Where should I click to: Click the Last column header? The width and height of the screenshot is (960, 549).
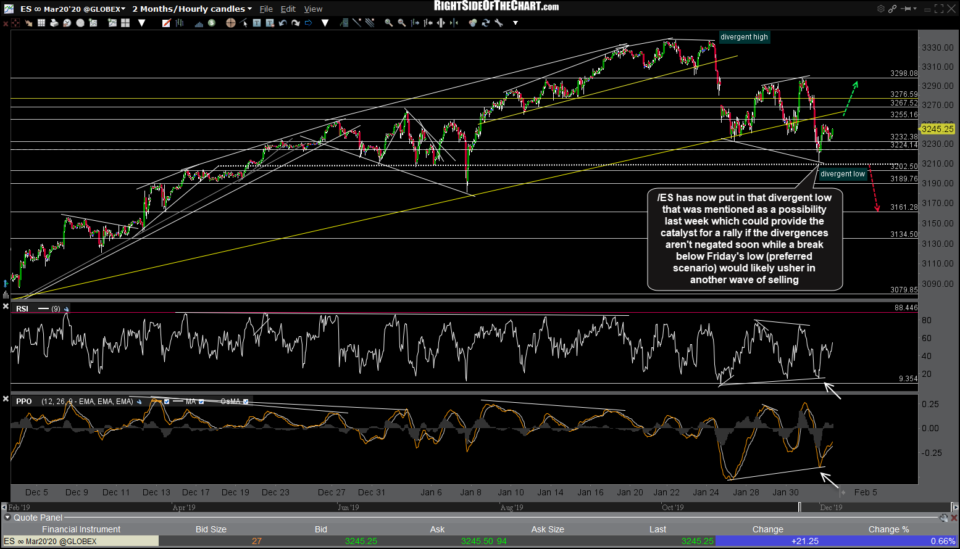pos(658,529)
